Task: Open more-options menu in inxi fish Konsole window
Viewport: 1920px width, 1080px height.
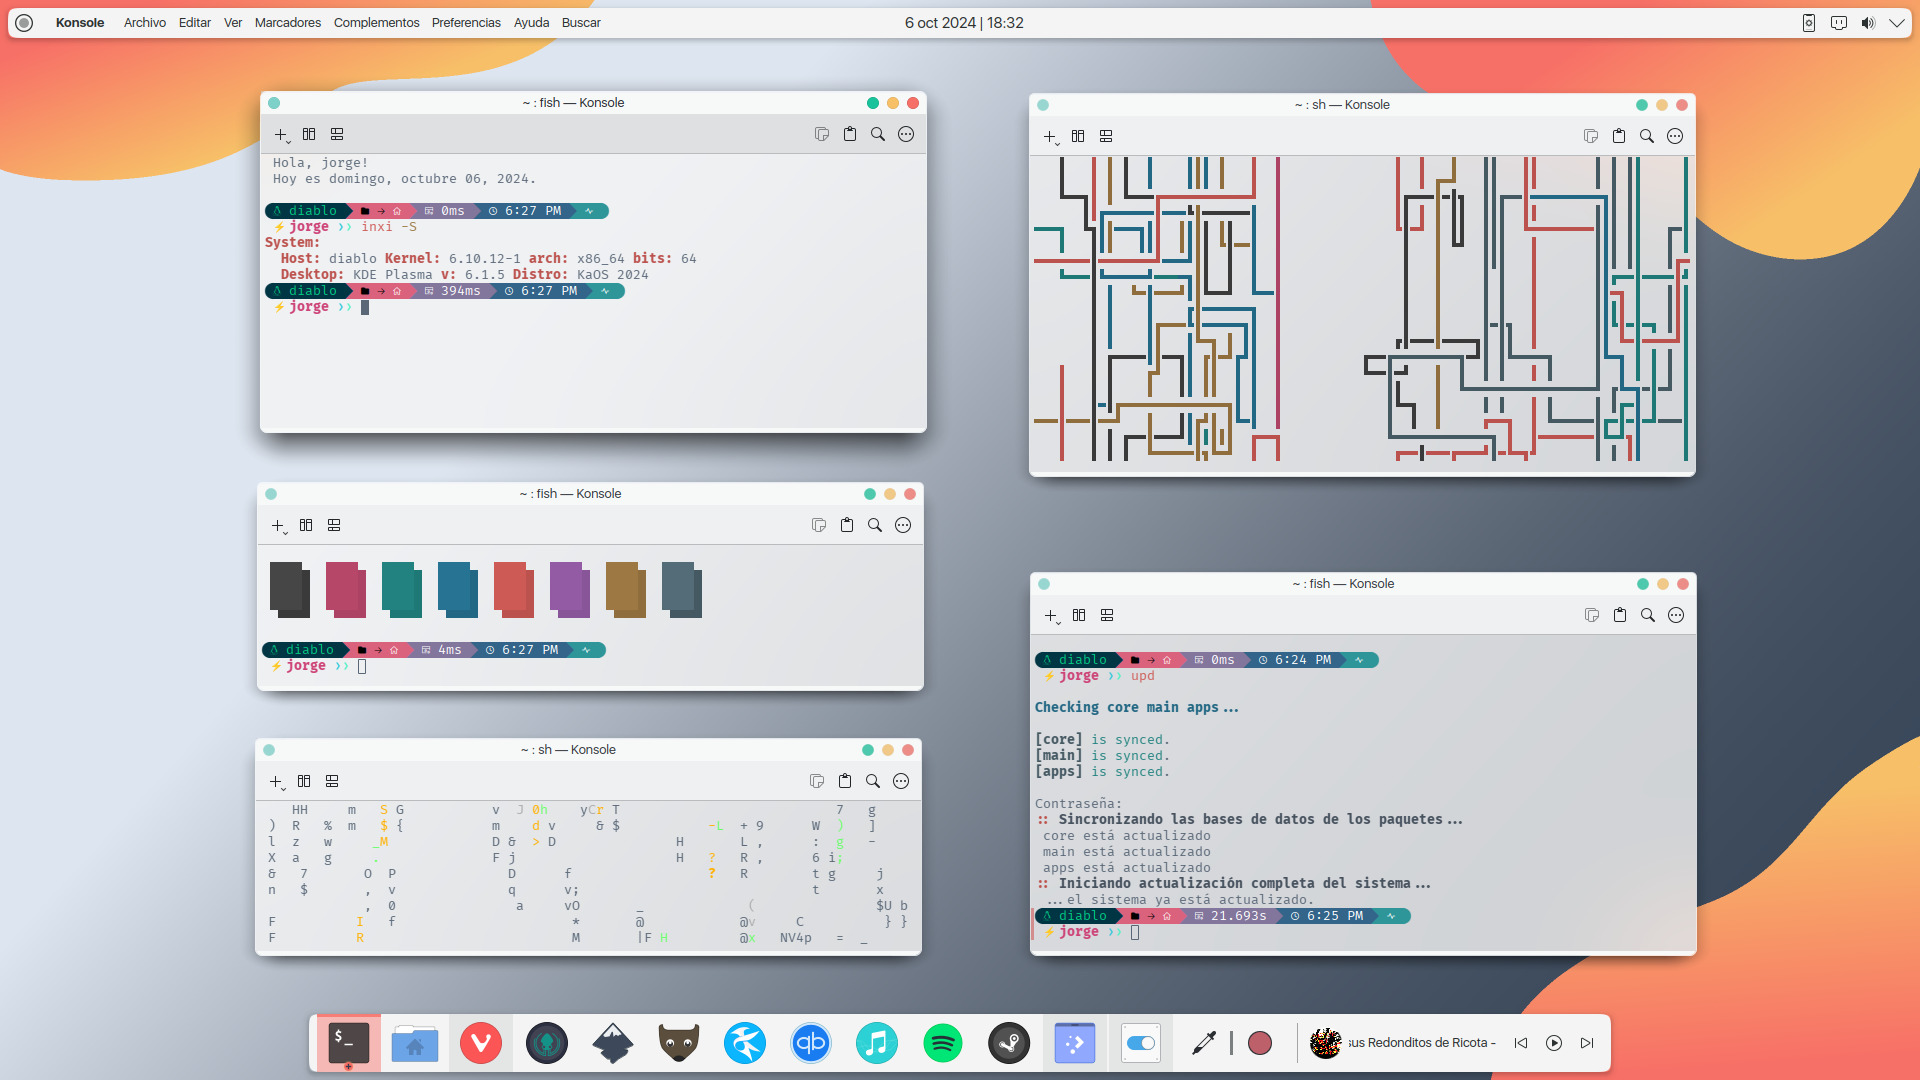Action: tap(906, 134)
